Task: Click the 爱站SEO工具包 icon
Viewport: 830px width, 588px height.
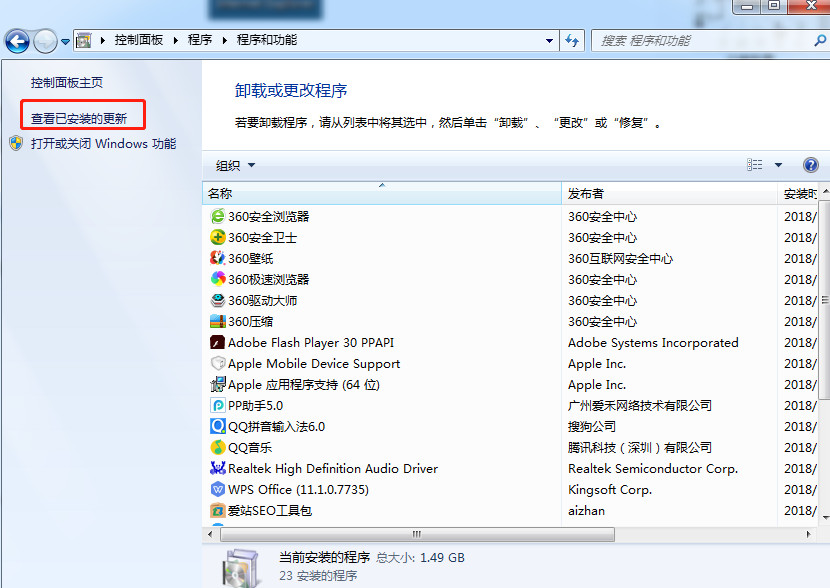Action: (x=218, y=510)
